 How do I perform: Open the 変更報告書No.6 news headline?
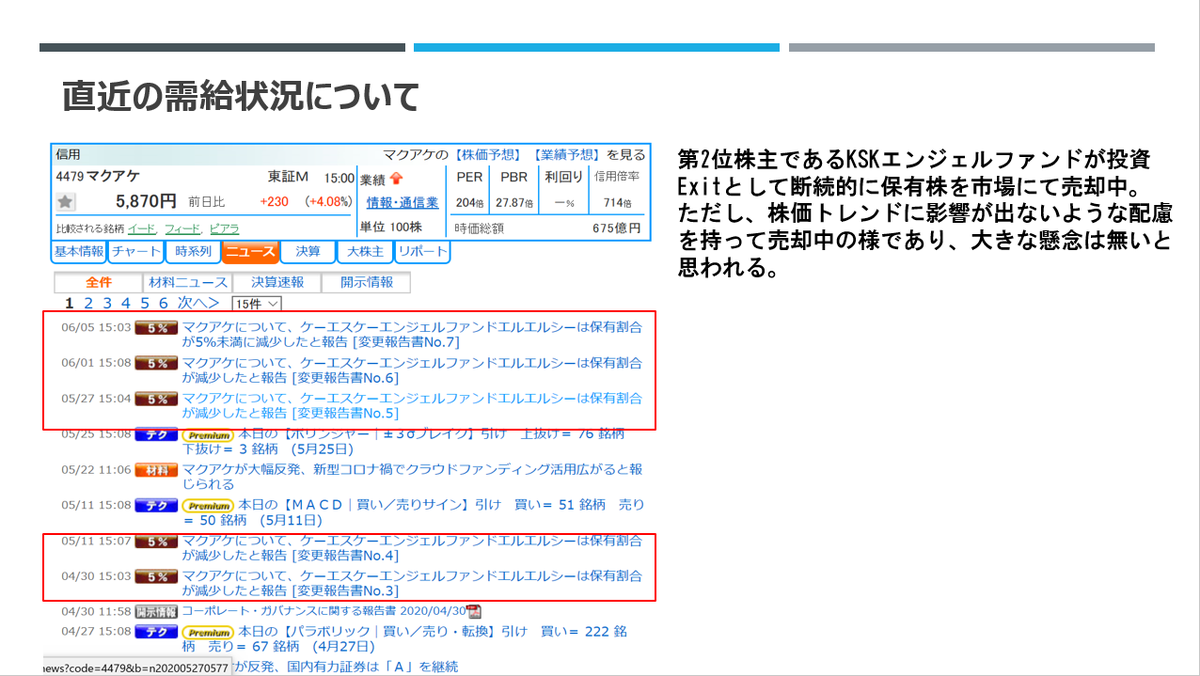413,370
